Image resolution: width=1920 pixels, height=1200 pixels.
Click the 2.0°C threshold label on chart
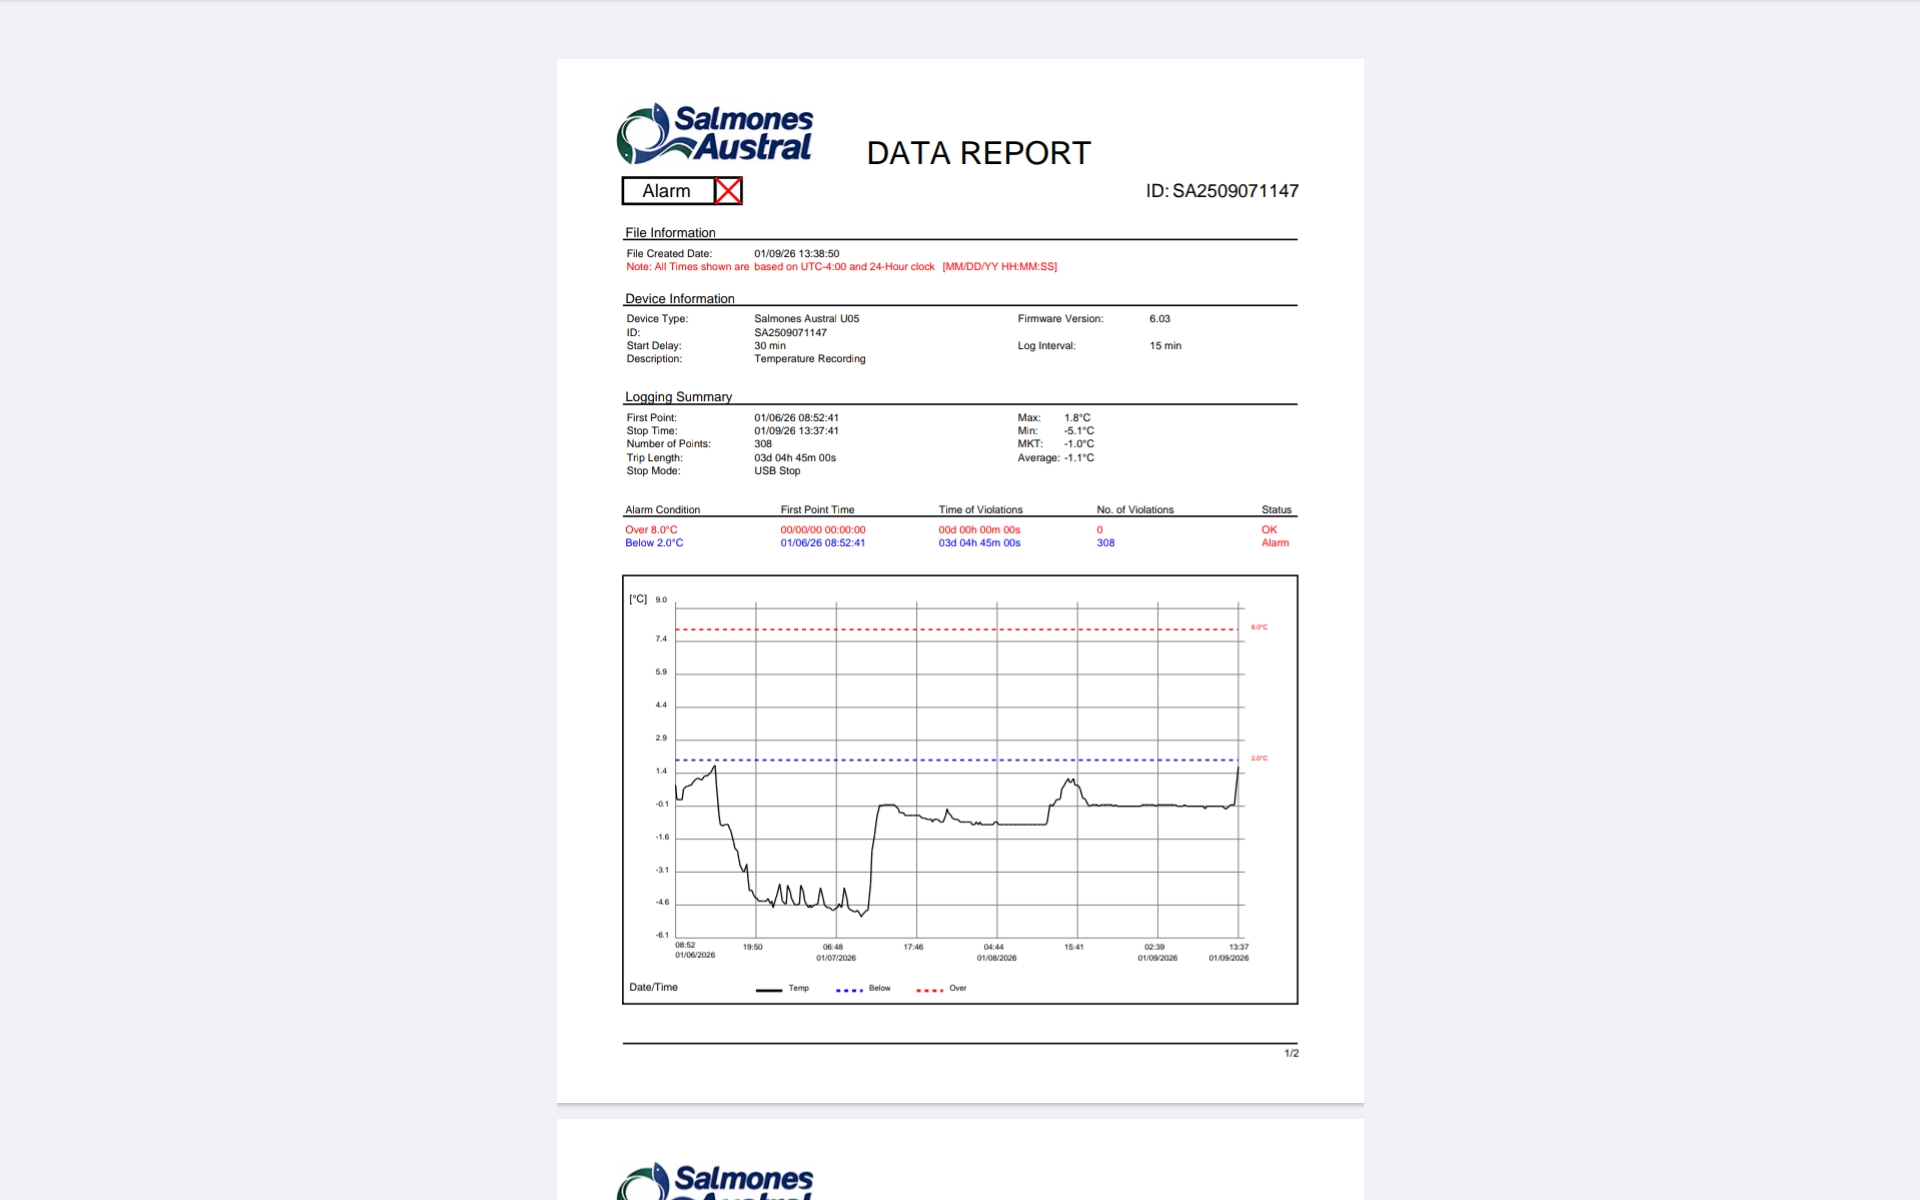(x=1259, y=758)
